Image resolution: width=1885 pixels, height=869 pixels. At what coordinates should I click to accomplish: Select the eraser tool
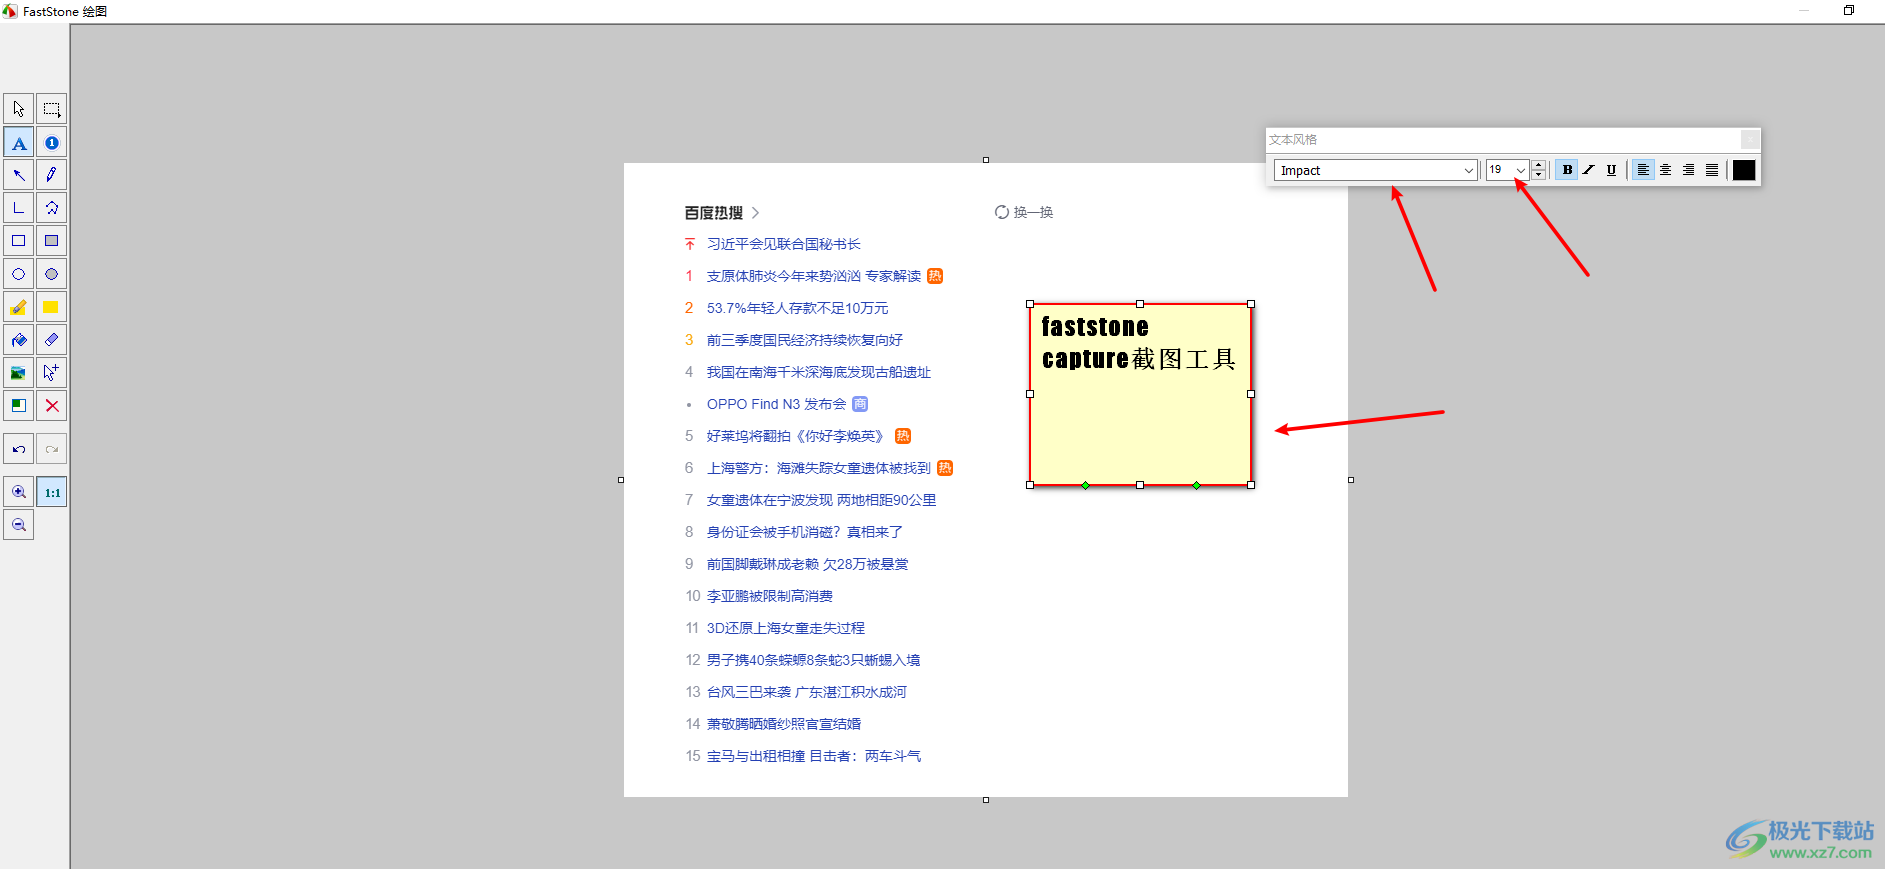(52, 340)
